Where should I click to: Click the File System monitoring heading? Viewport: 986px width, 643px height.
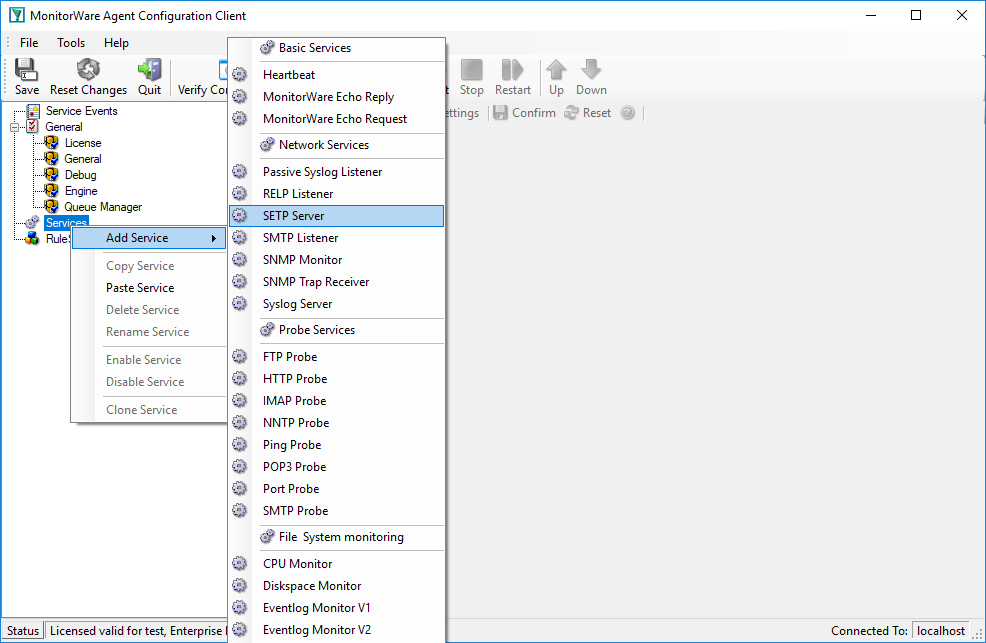point(341,537)
